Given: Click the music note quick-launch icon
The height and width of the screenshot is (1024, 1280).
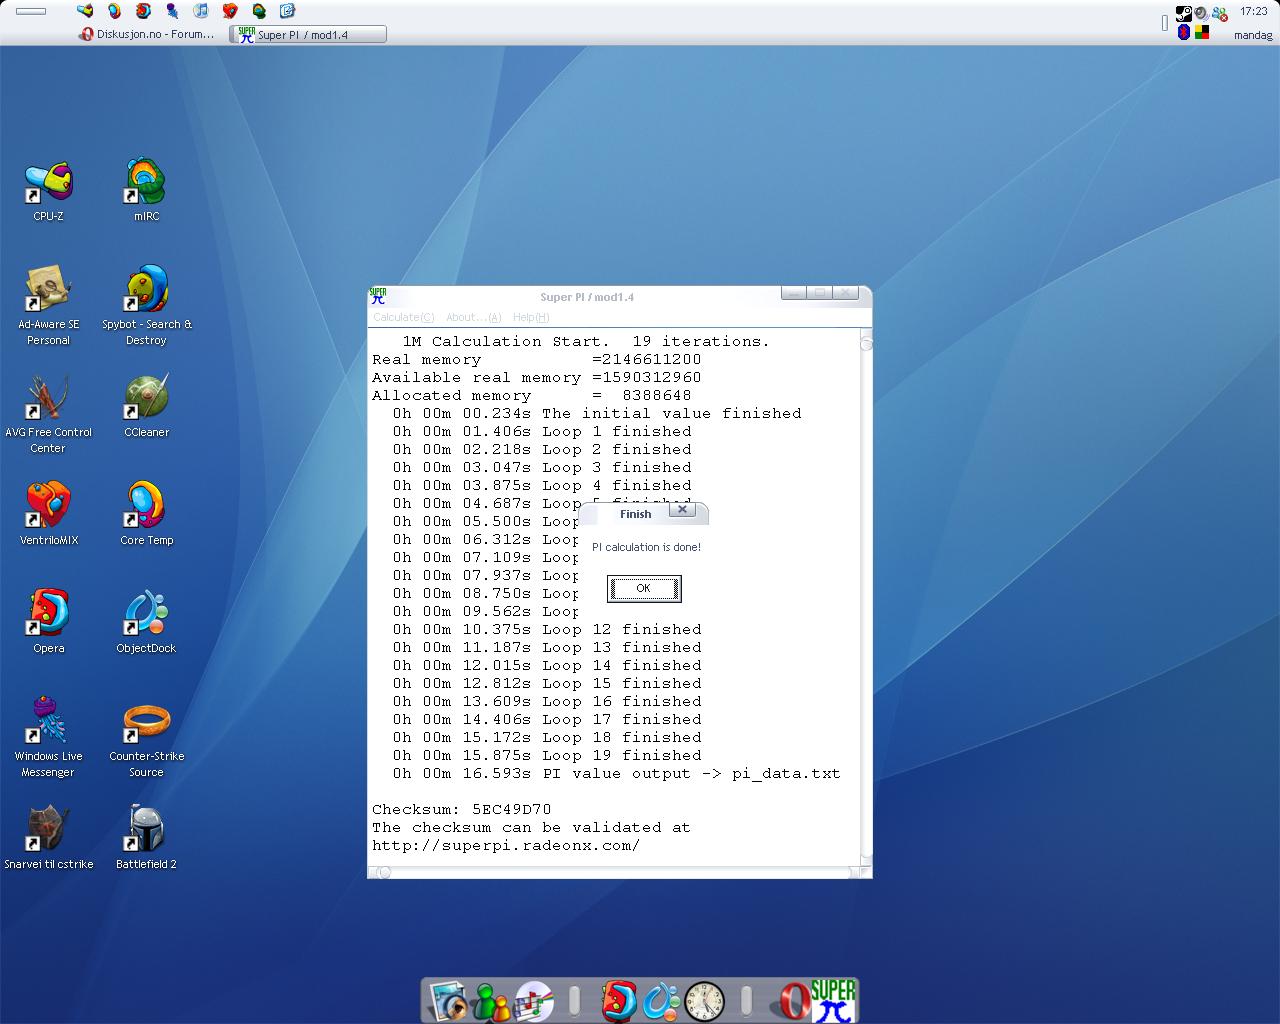Looking at the screenshot, I should (x=201, y=11).
